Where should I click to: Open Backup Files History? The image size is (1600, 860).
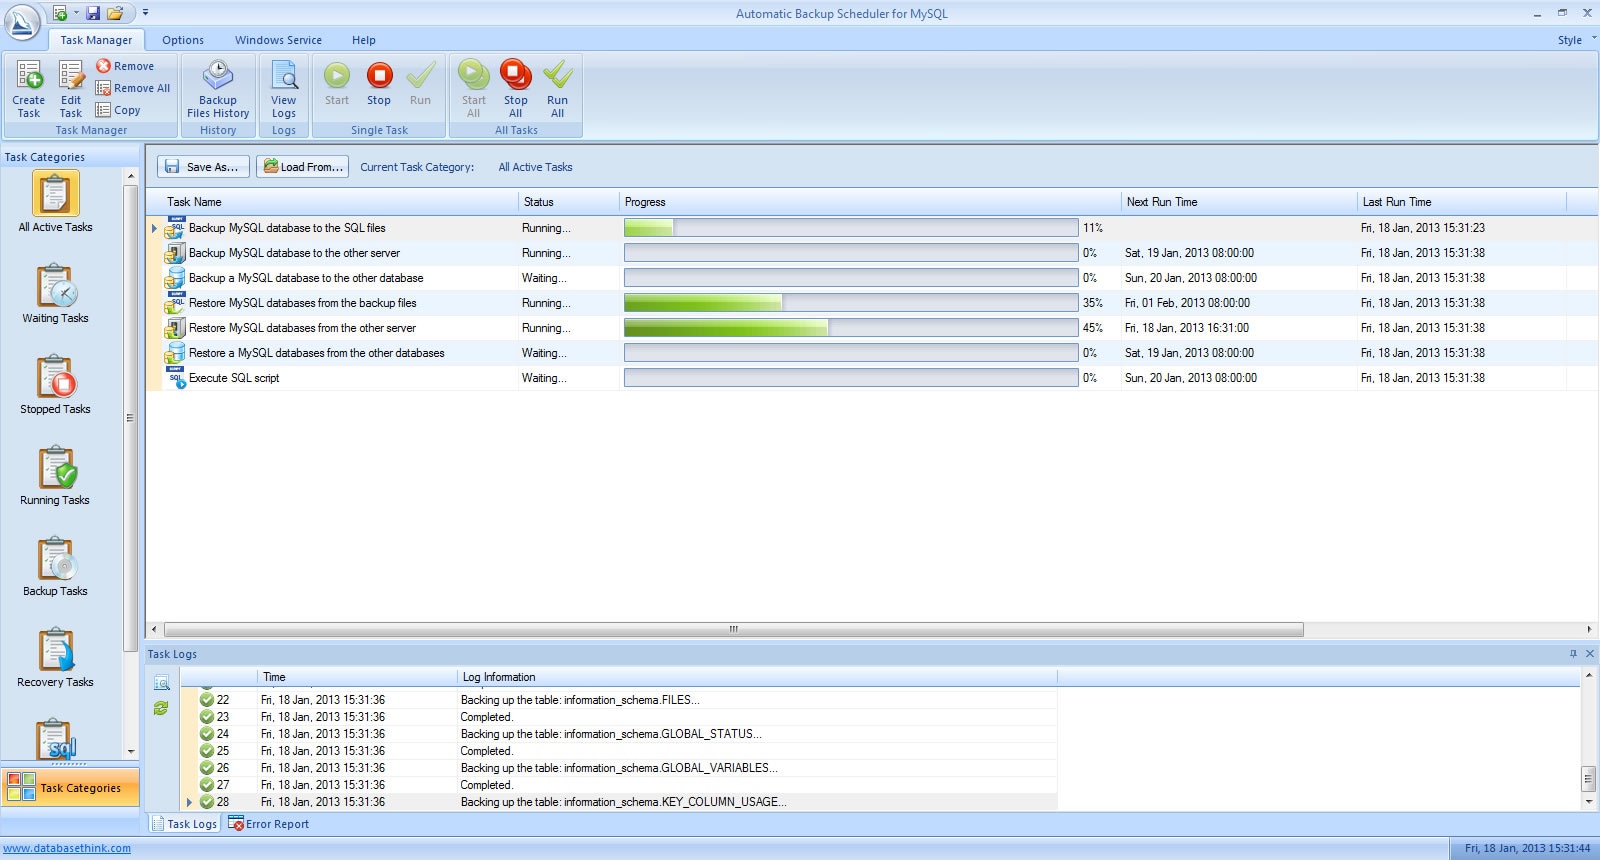tap(218, 90)
